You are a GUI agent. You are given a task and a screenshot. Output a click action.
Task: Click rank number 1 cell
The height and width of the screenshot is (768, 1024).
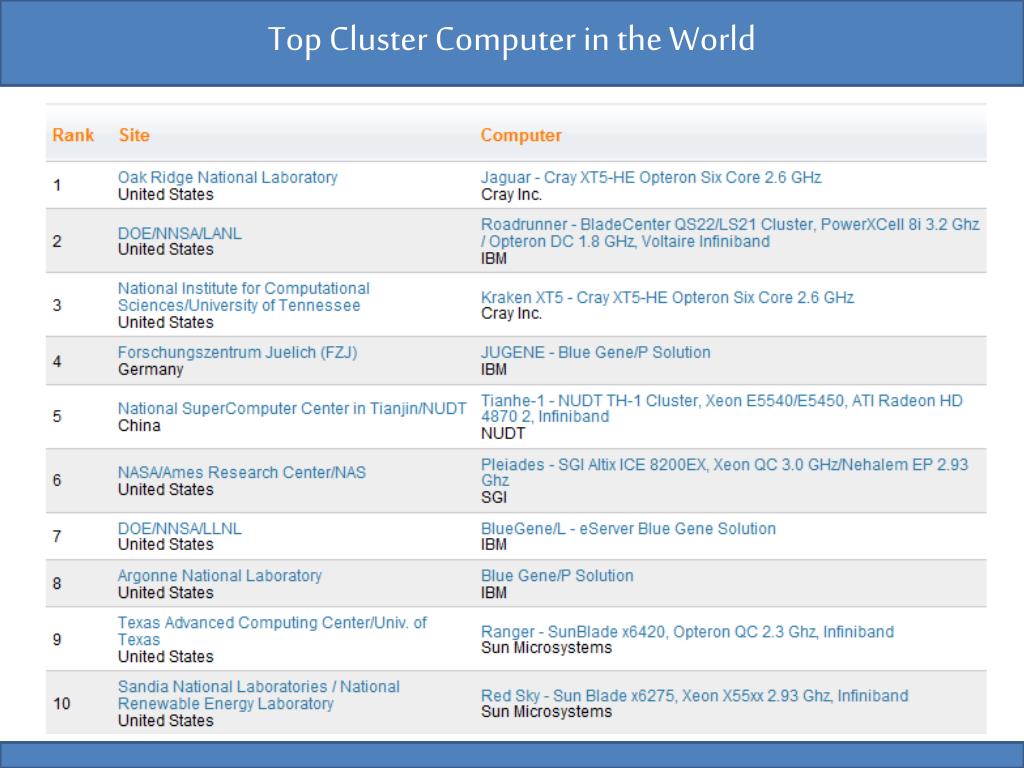(x=57, y=185)
